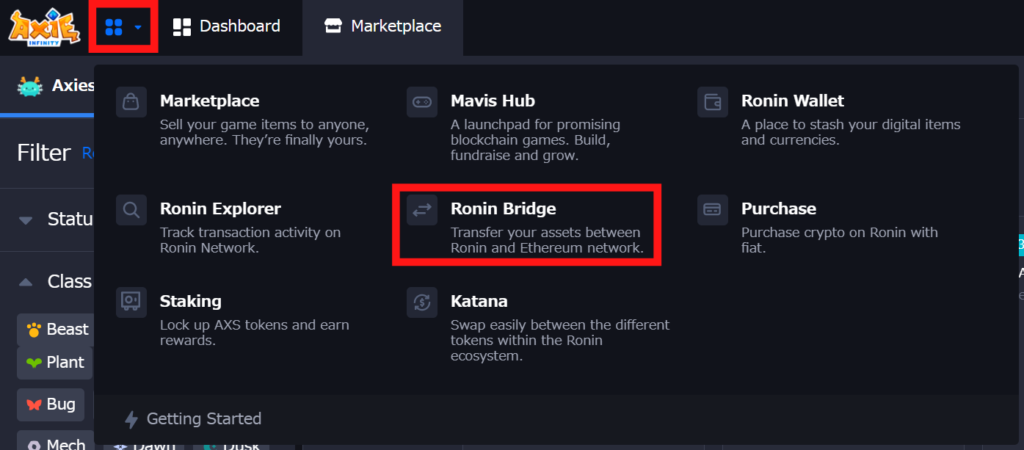Click the Staking safe icon
This screenshot has height=450, width=1024.
pyautogui.click(x=131, y=302)
